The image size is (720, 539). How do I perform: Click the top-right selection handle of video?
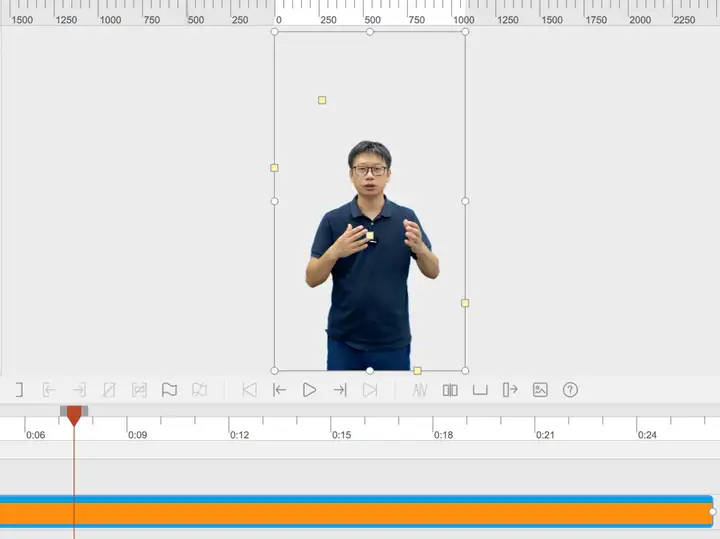[x=465, y=32]
